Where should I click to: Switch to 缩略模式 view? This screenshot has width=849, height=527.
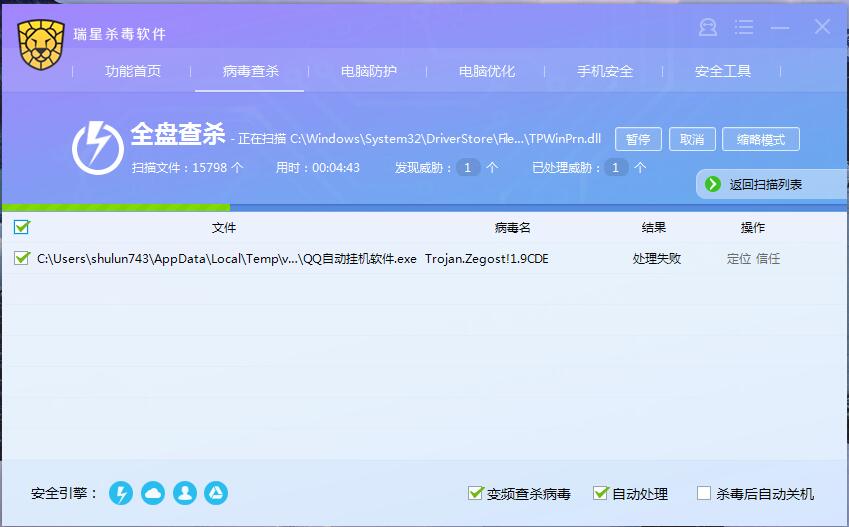click(761, 139)
